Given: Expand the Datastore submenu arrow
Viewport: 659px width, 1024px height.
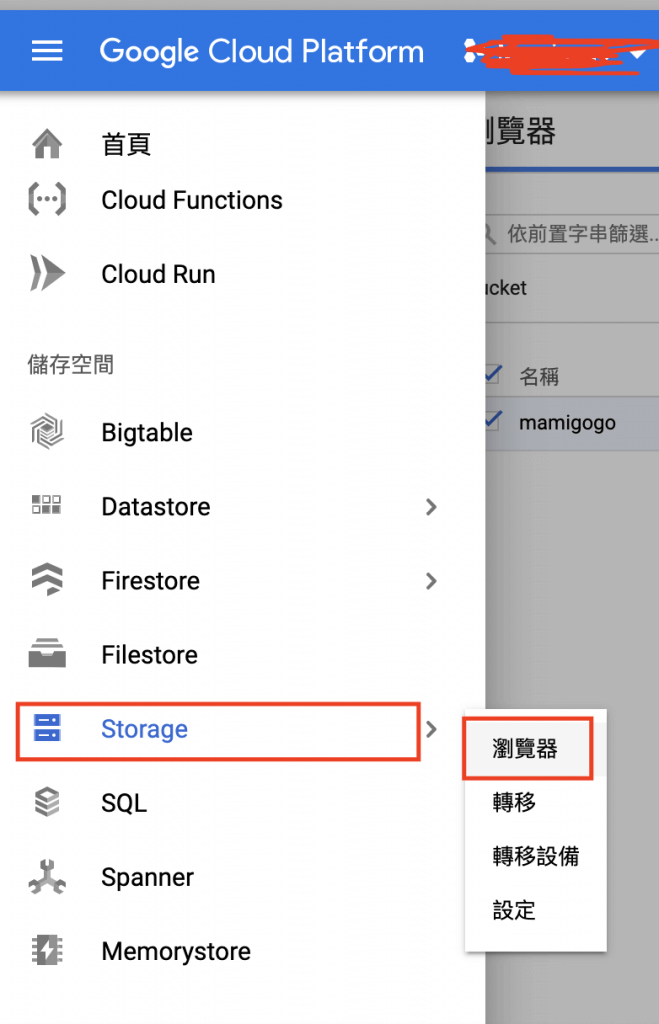Looking at the screenshot, I should tap(431, 507).
